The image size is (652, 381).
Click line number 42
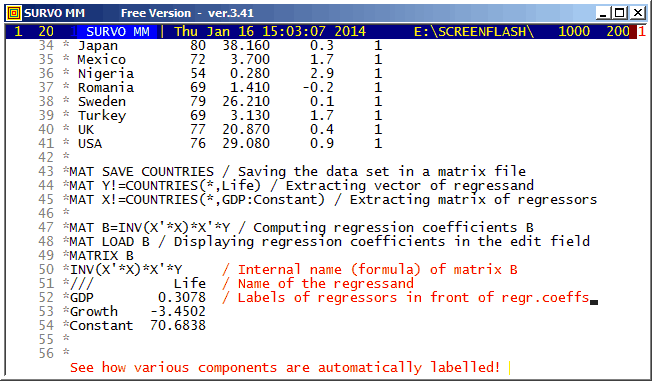point(46,158)
